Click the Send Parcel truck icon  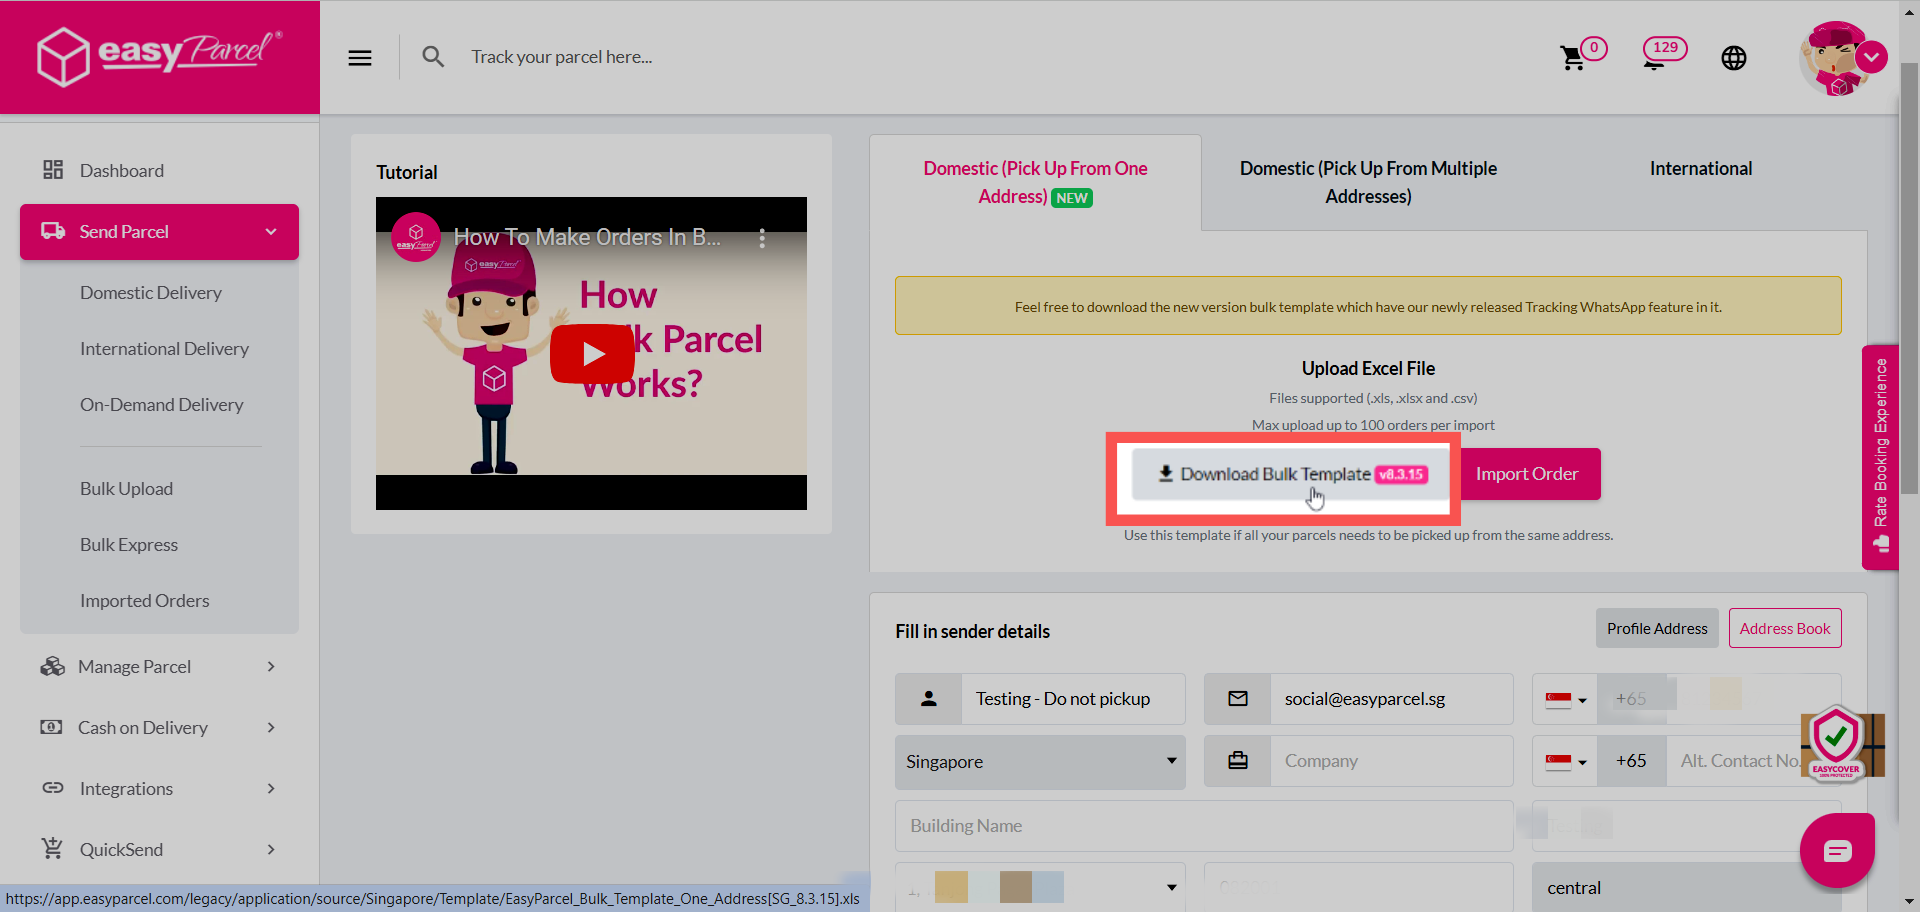pyautogui.click(x=53, y=231)
